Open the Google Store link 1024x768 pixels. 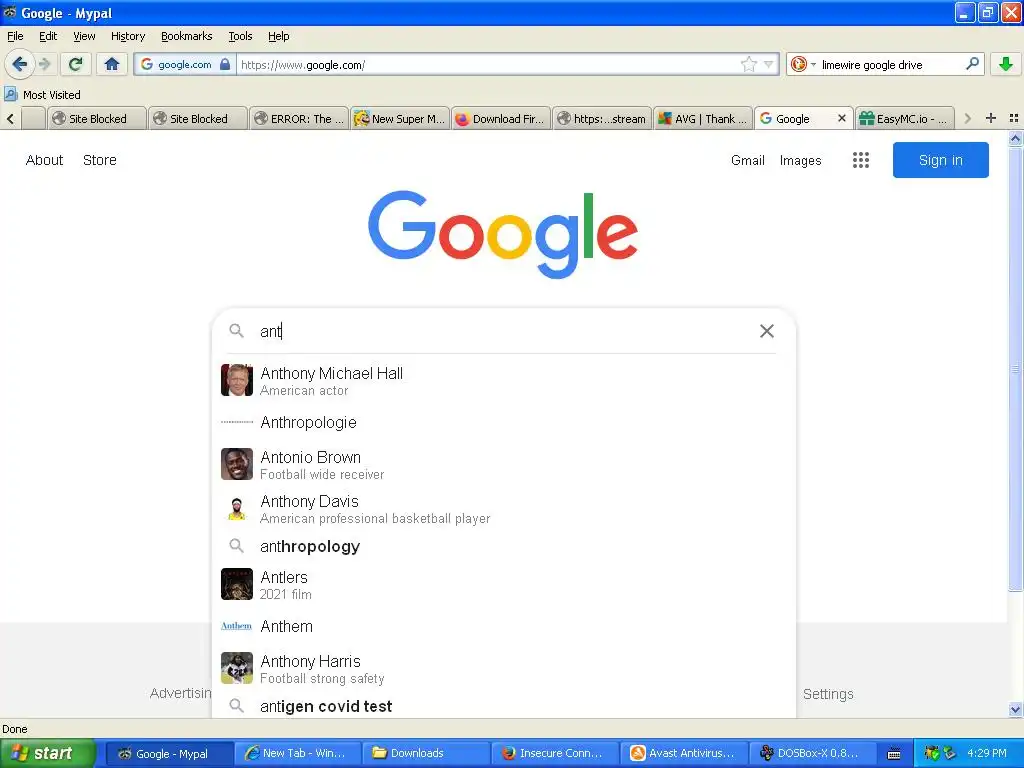click(99, 160)
